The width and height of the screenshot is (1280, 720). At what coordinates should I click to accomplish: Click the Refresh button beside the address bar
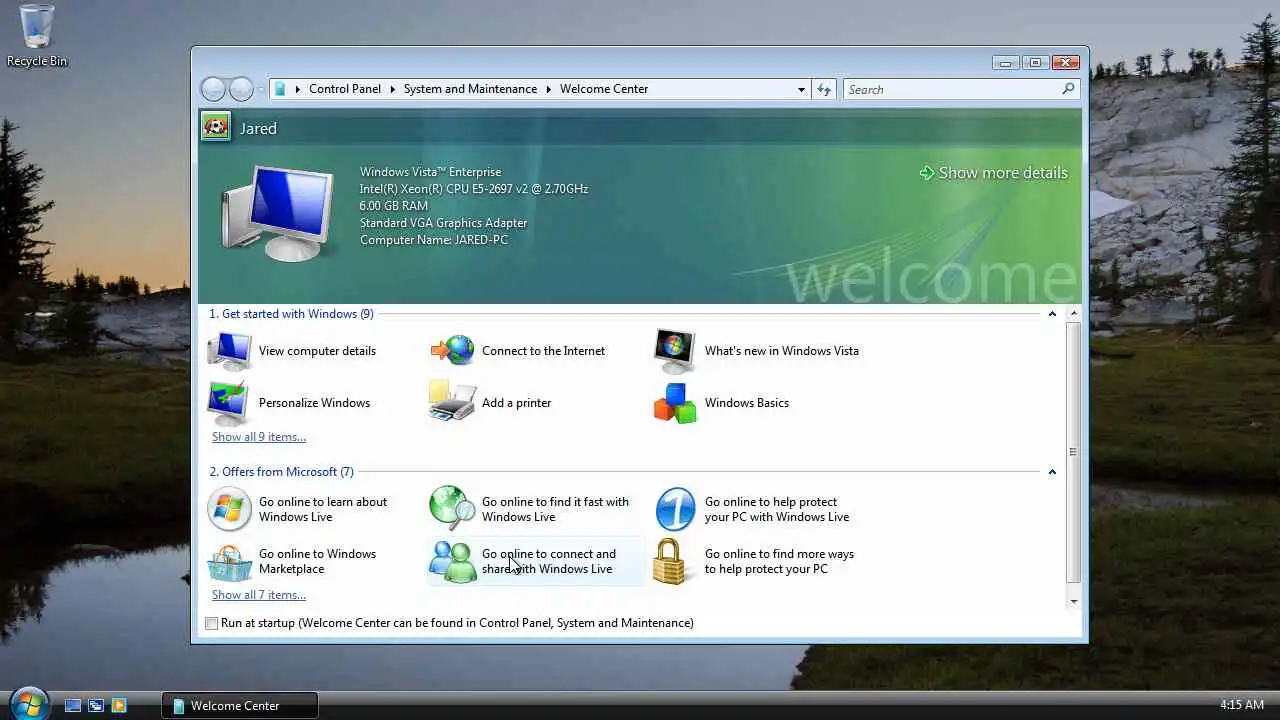tap(824, 89)
